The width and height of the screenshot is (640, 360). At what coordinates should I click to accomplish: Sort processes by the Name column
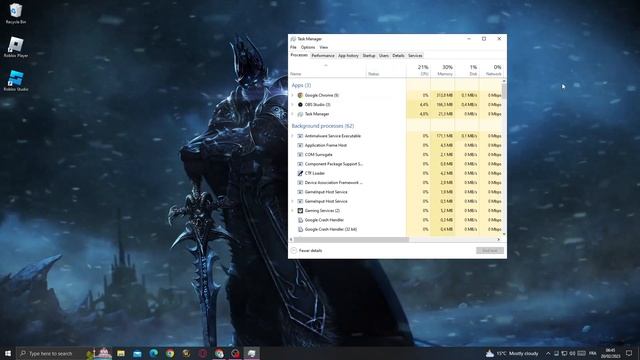(x=327, y=70)
